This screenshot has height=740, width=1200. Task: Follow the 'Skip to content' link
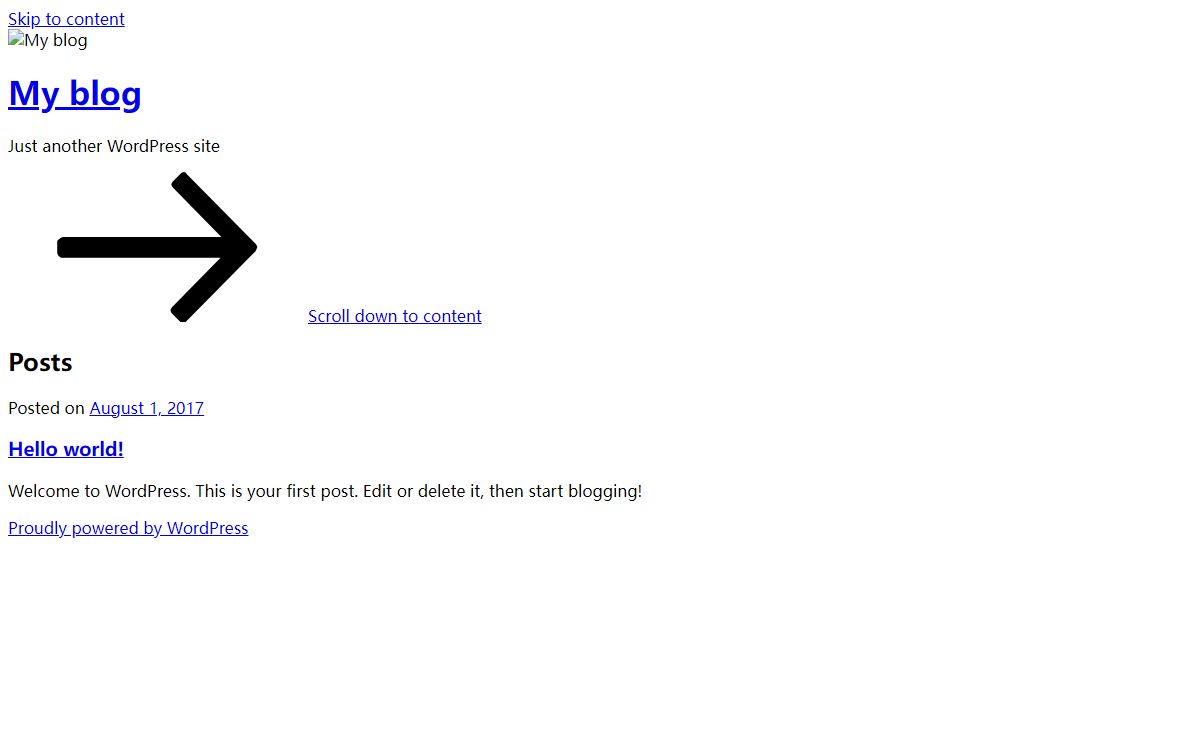[x=66, y=19]
